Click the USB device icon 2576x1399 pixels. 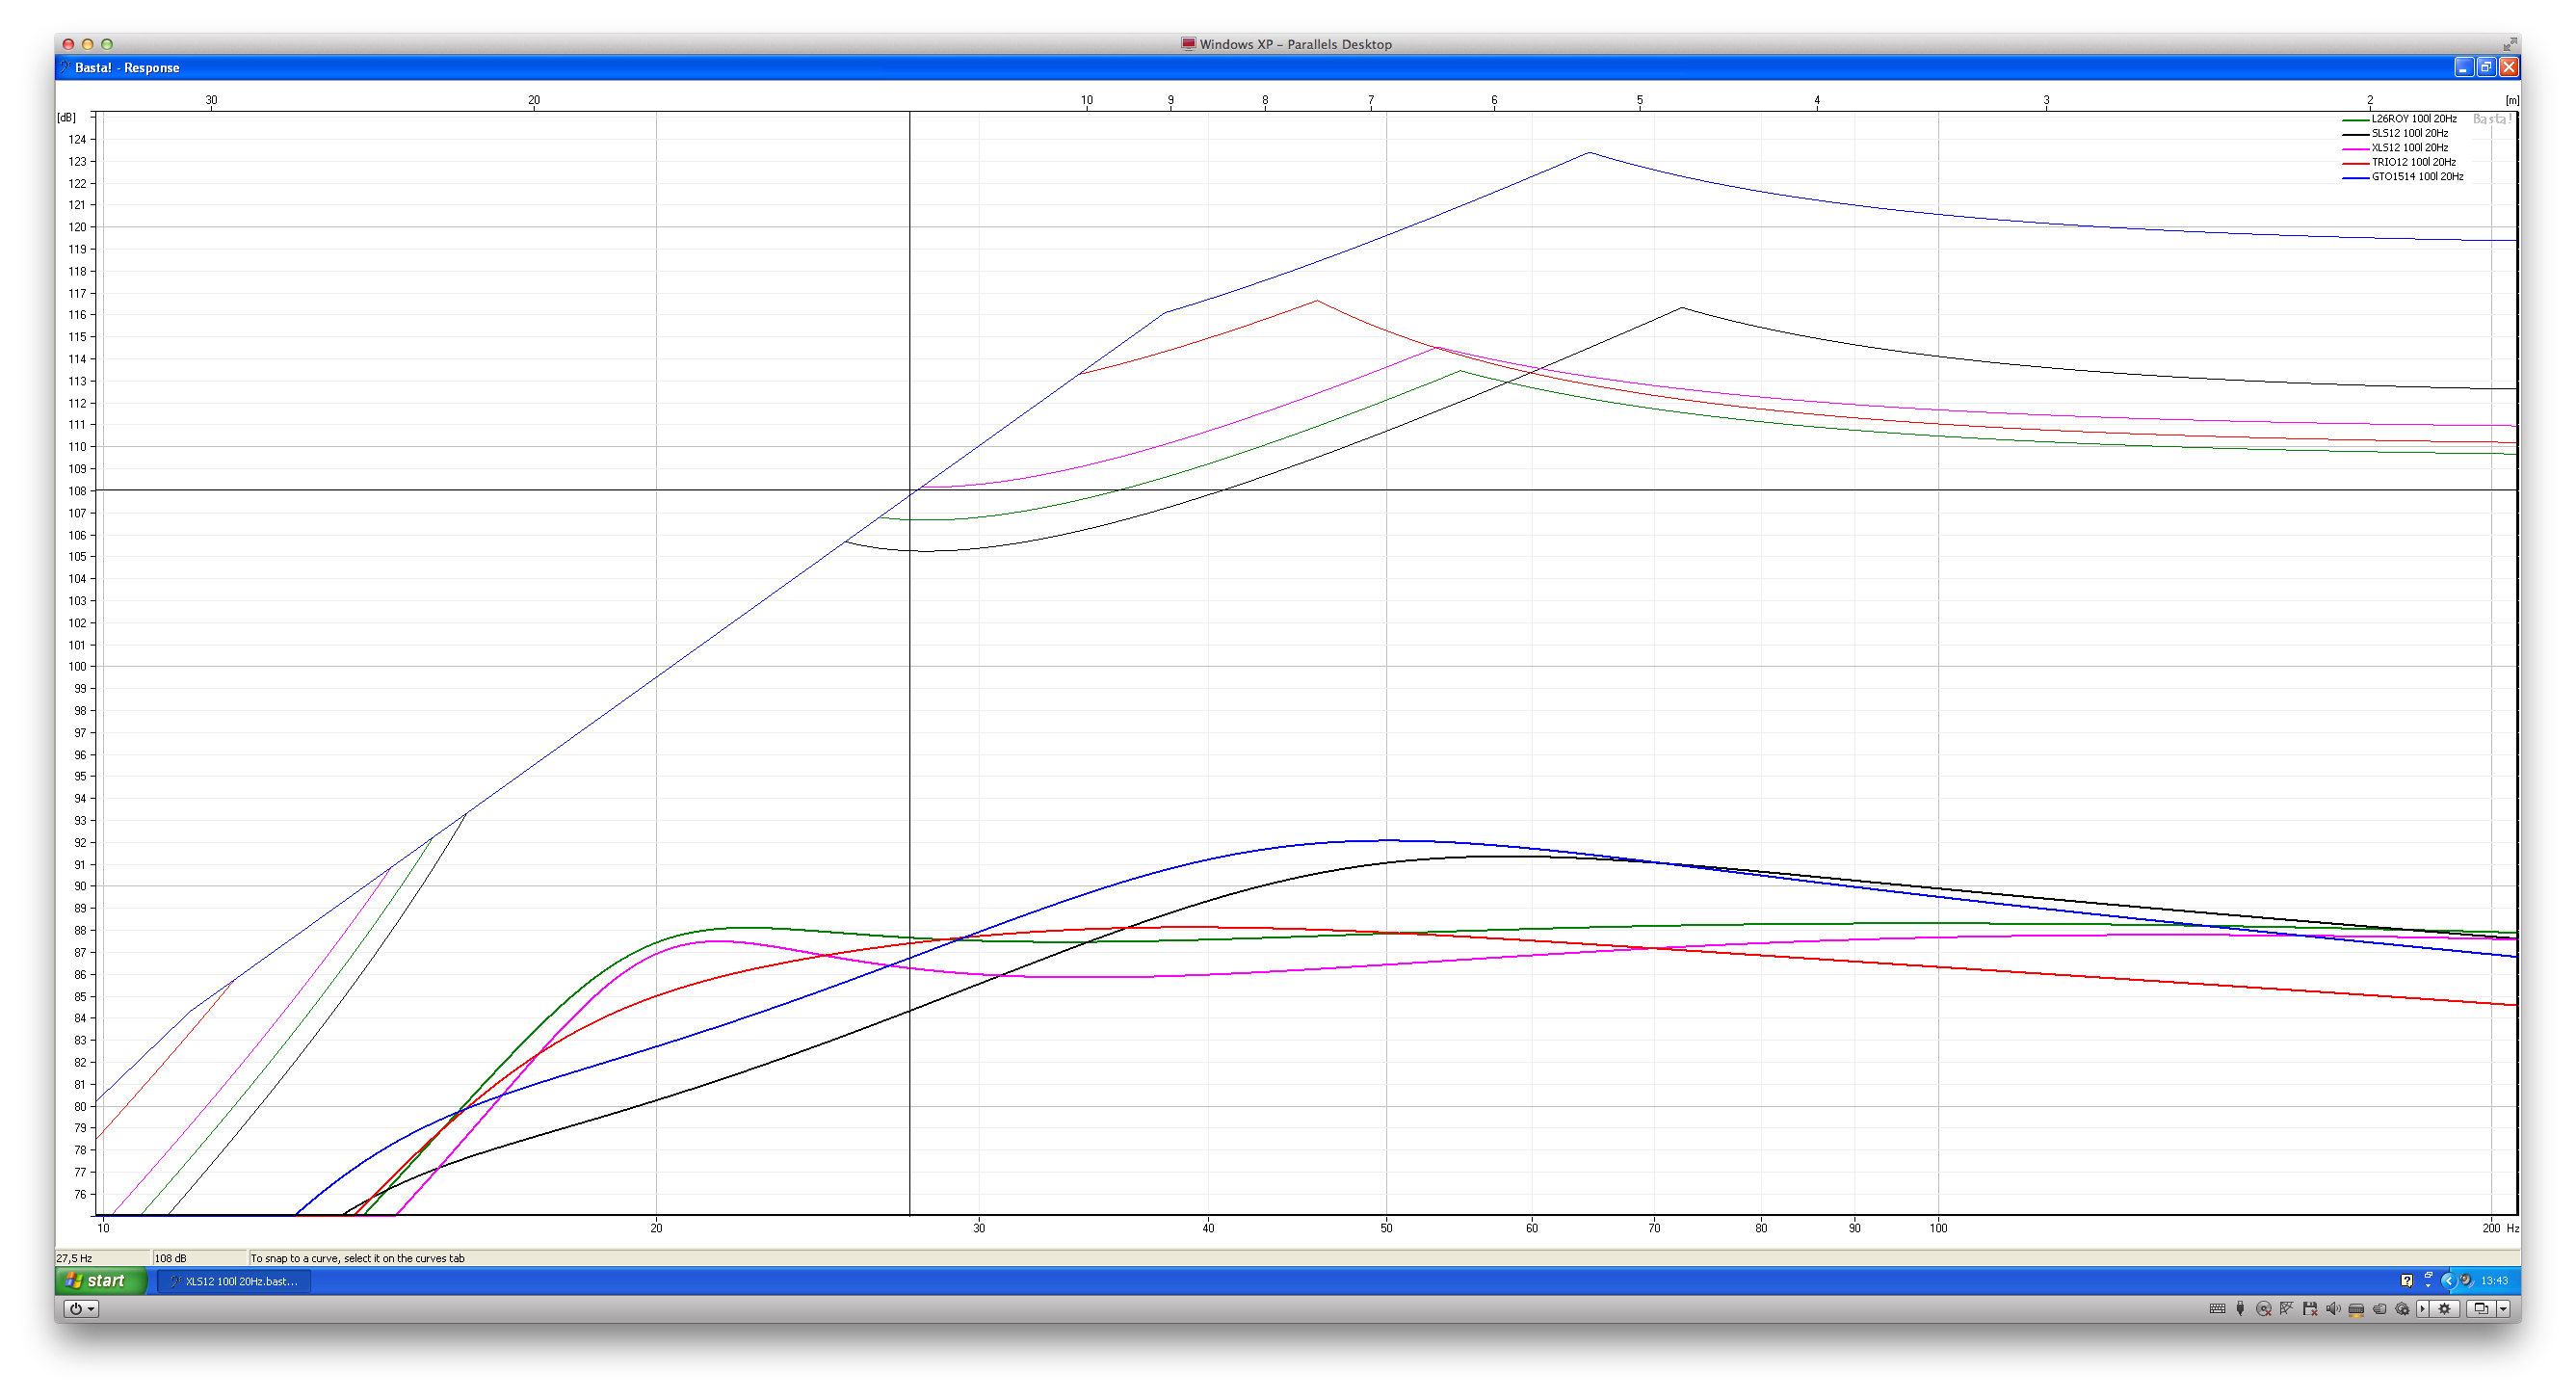point(2241,1308)
